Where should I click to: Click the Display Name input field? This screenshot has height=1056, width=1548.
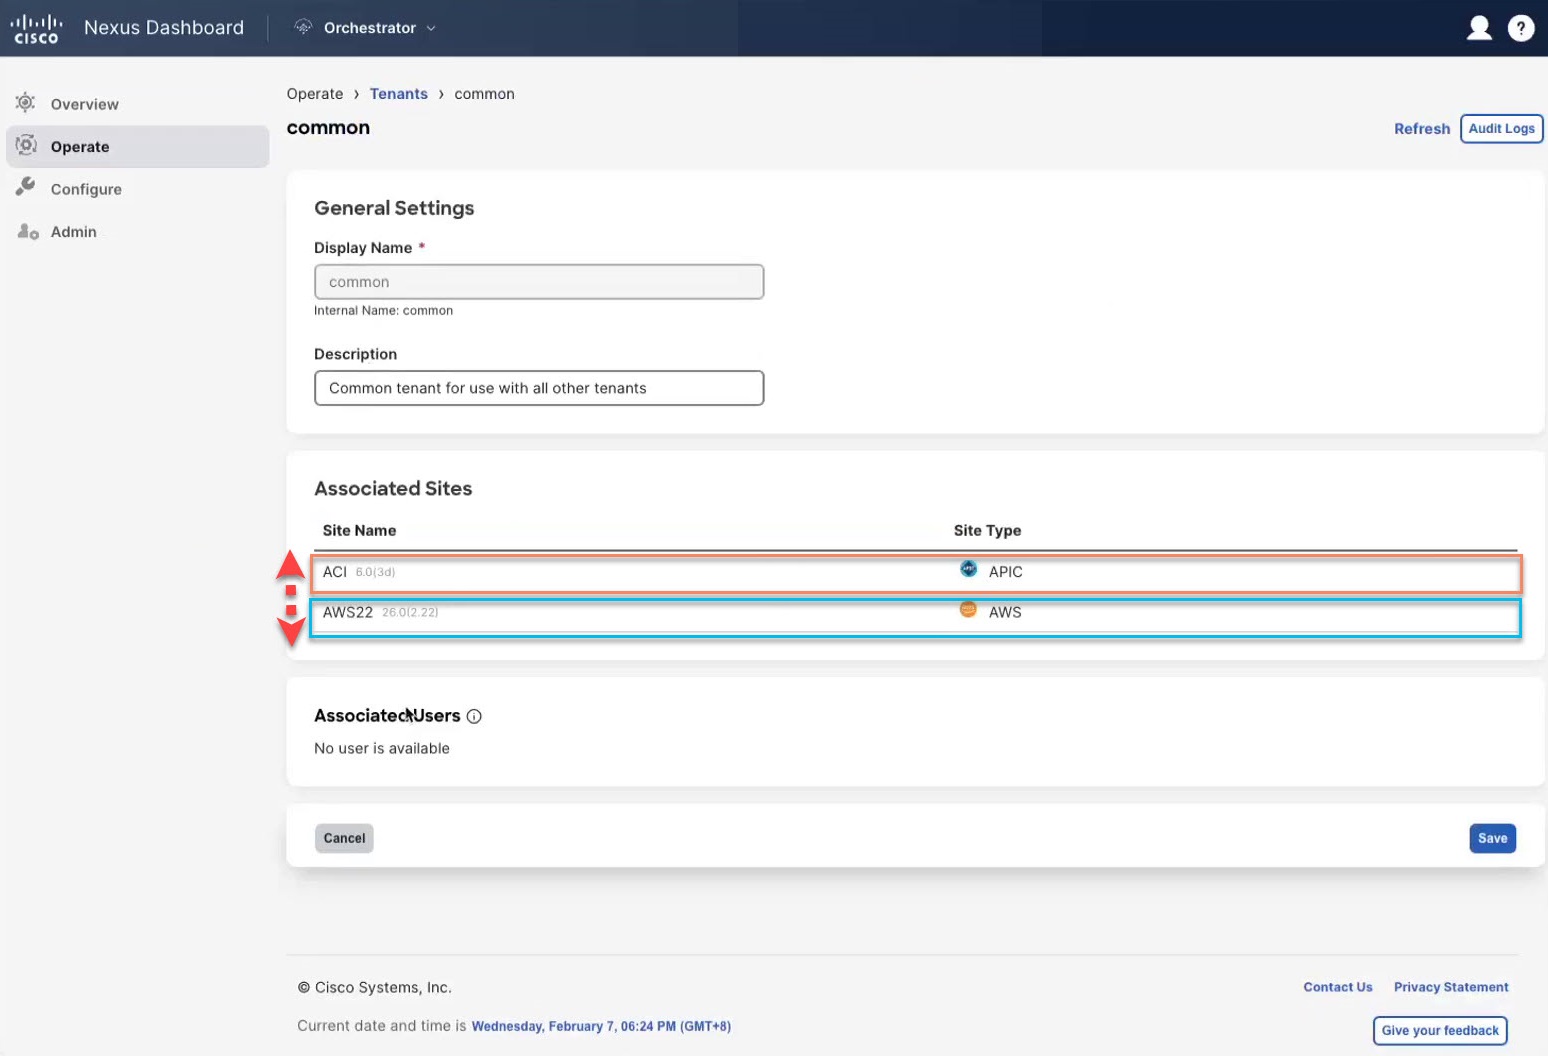(539, 282)
